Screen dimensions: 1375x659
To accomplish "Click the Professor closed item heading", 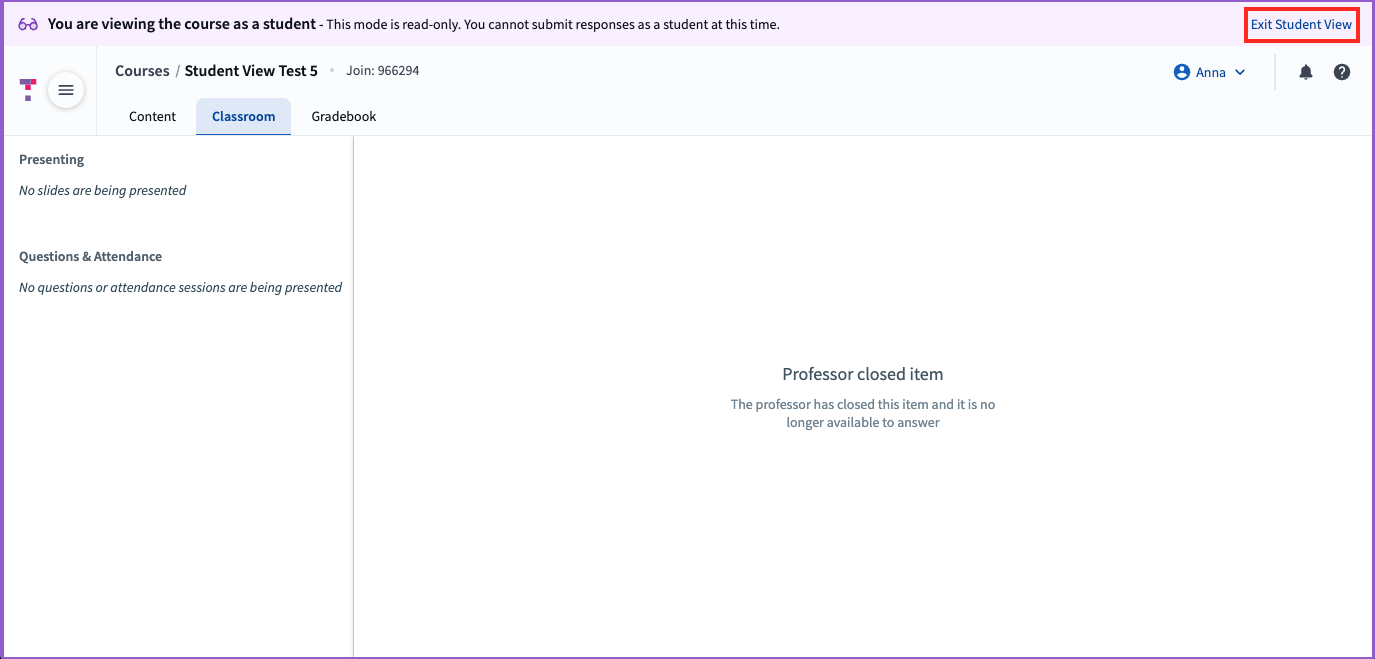I will (862, 373).
